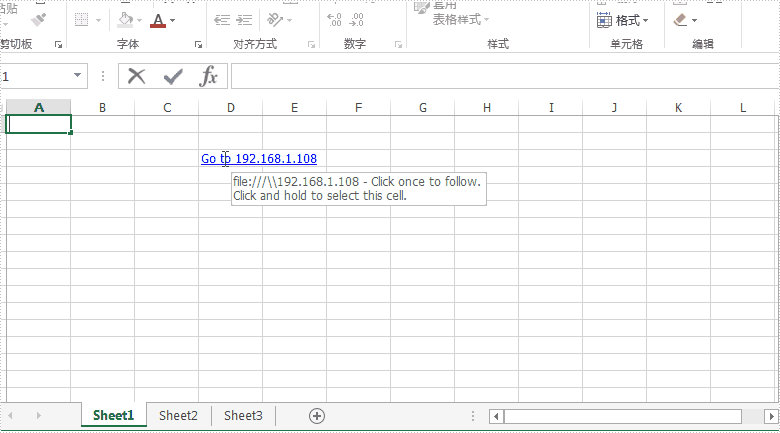
Task: Click the Insert Function fx icon
Action: (209, 76)
